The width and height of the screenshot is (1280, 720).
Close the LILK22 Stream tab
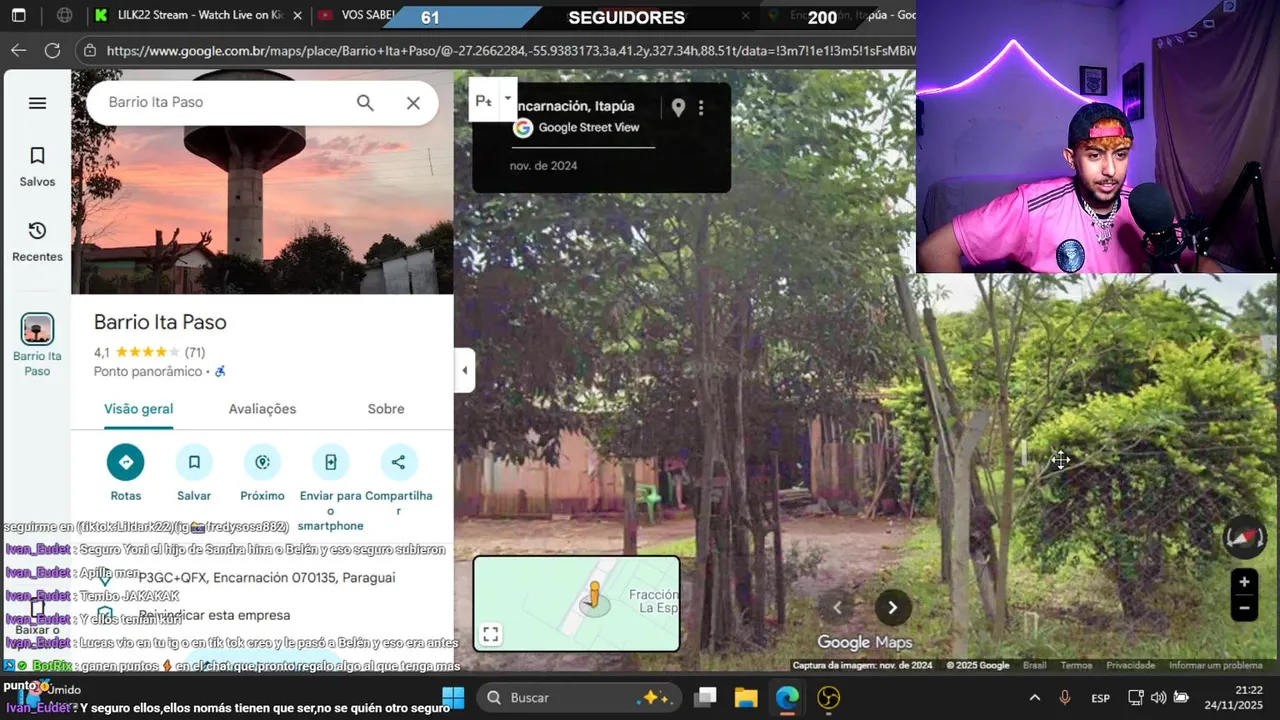[297, 16]
